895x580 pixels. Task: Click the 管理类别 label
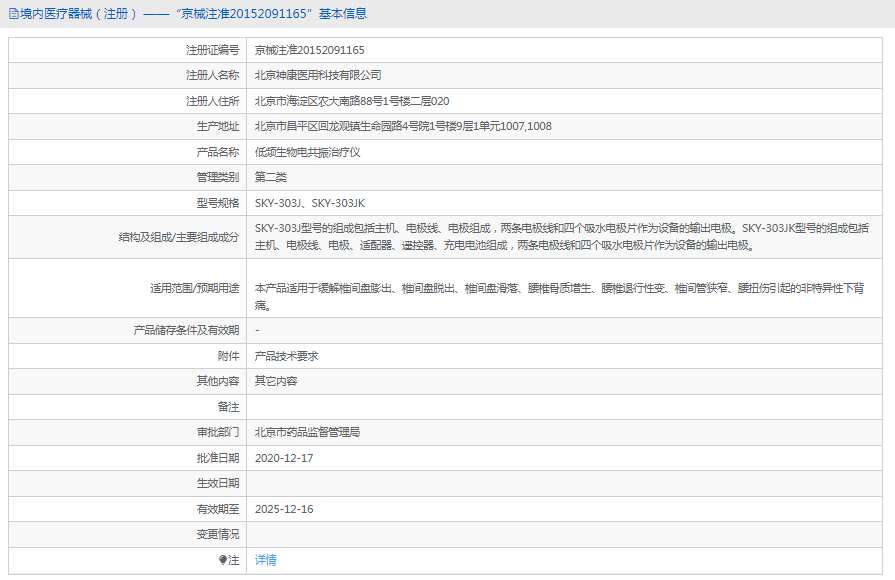218,178
